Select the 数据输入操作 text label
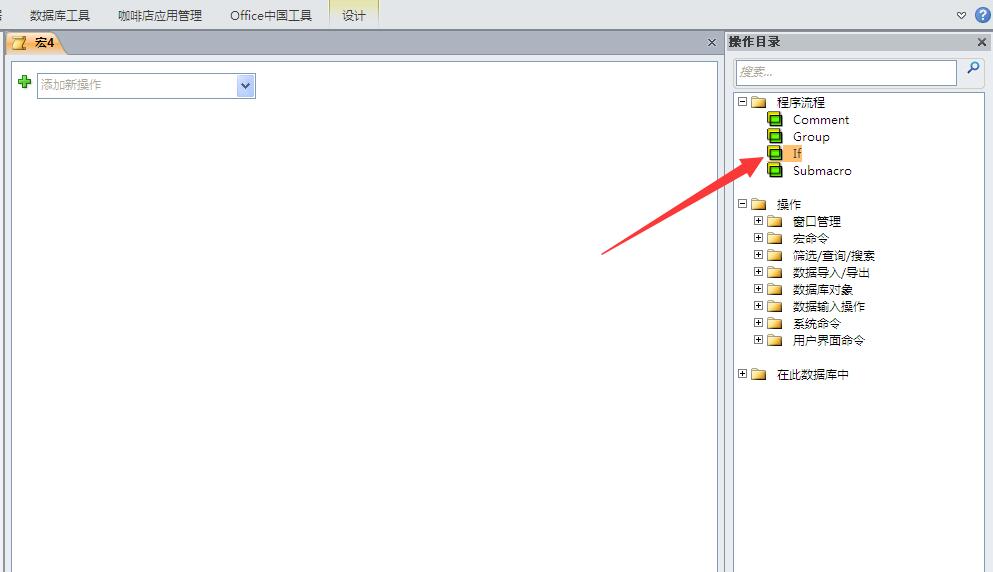 click(828, 307)
